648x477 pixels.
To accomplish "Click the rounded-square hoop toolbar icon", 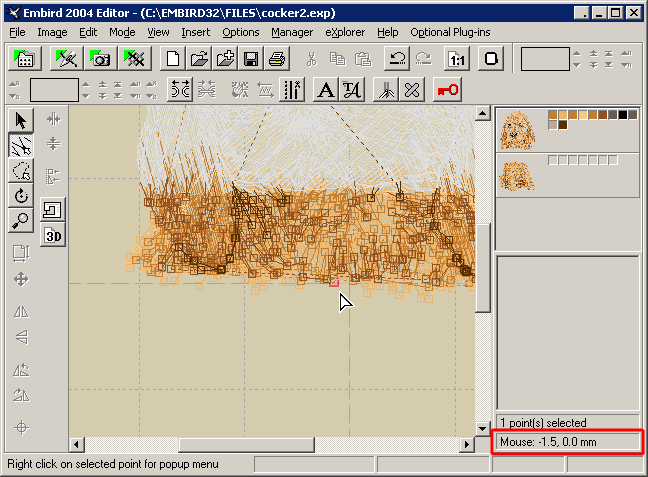I will 491,58.
